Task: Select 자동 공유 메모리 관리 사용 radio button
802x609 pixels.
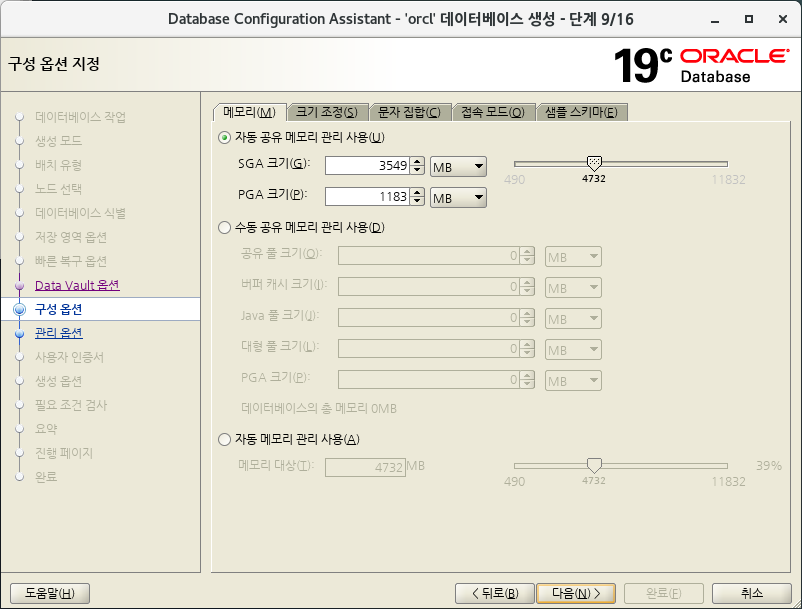Action: point(224,138)
